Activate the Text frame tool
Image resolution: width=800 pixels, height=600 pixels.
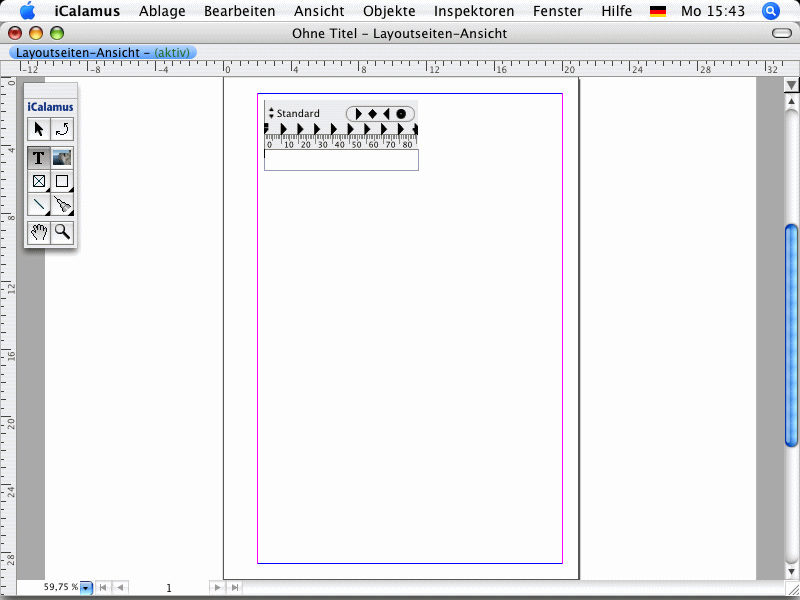[39, 158]
